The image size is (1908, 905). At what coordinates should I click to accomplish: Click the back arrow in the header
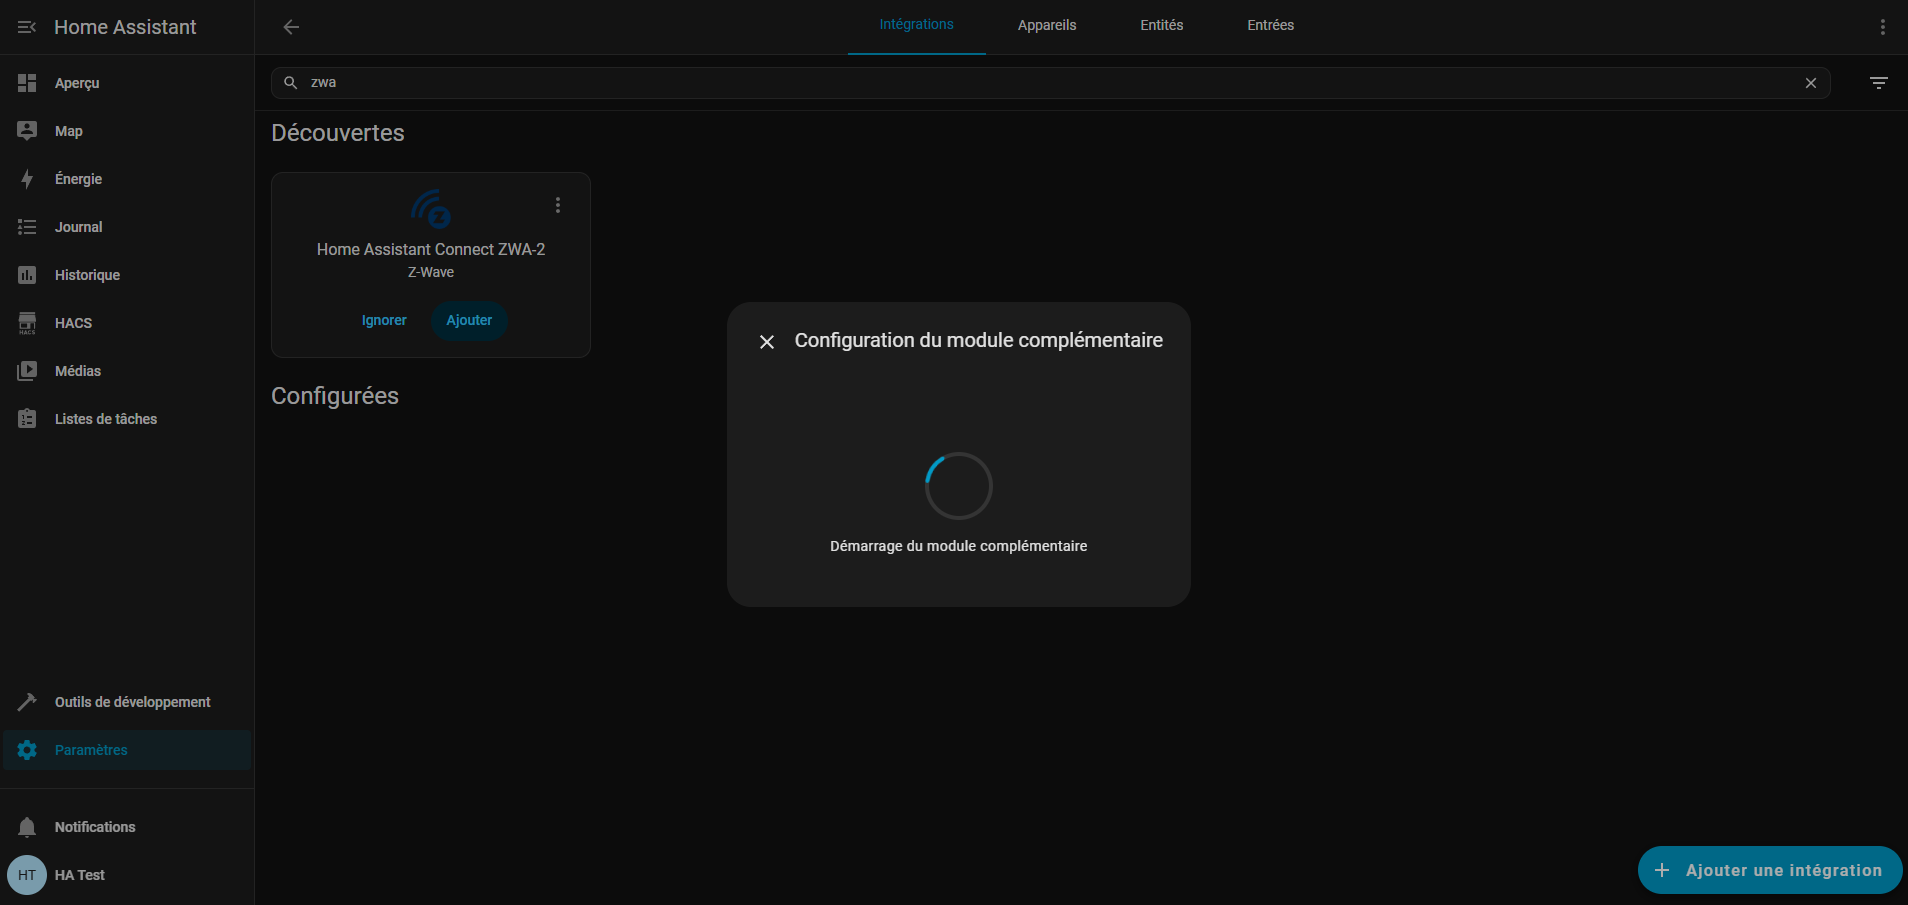click(291, 27)
